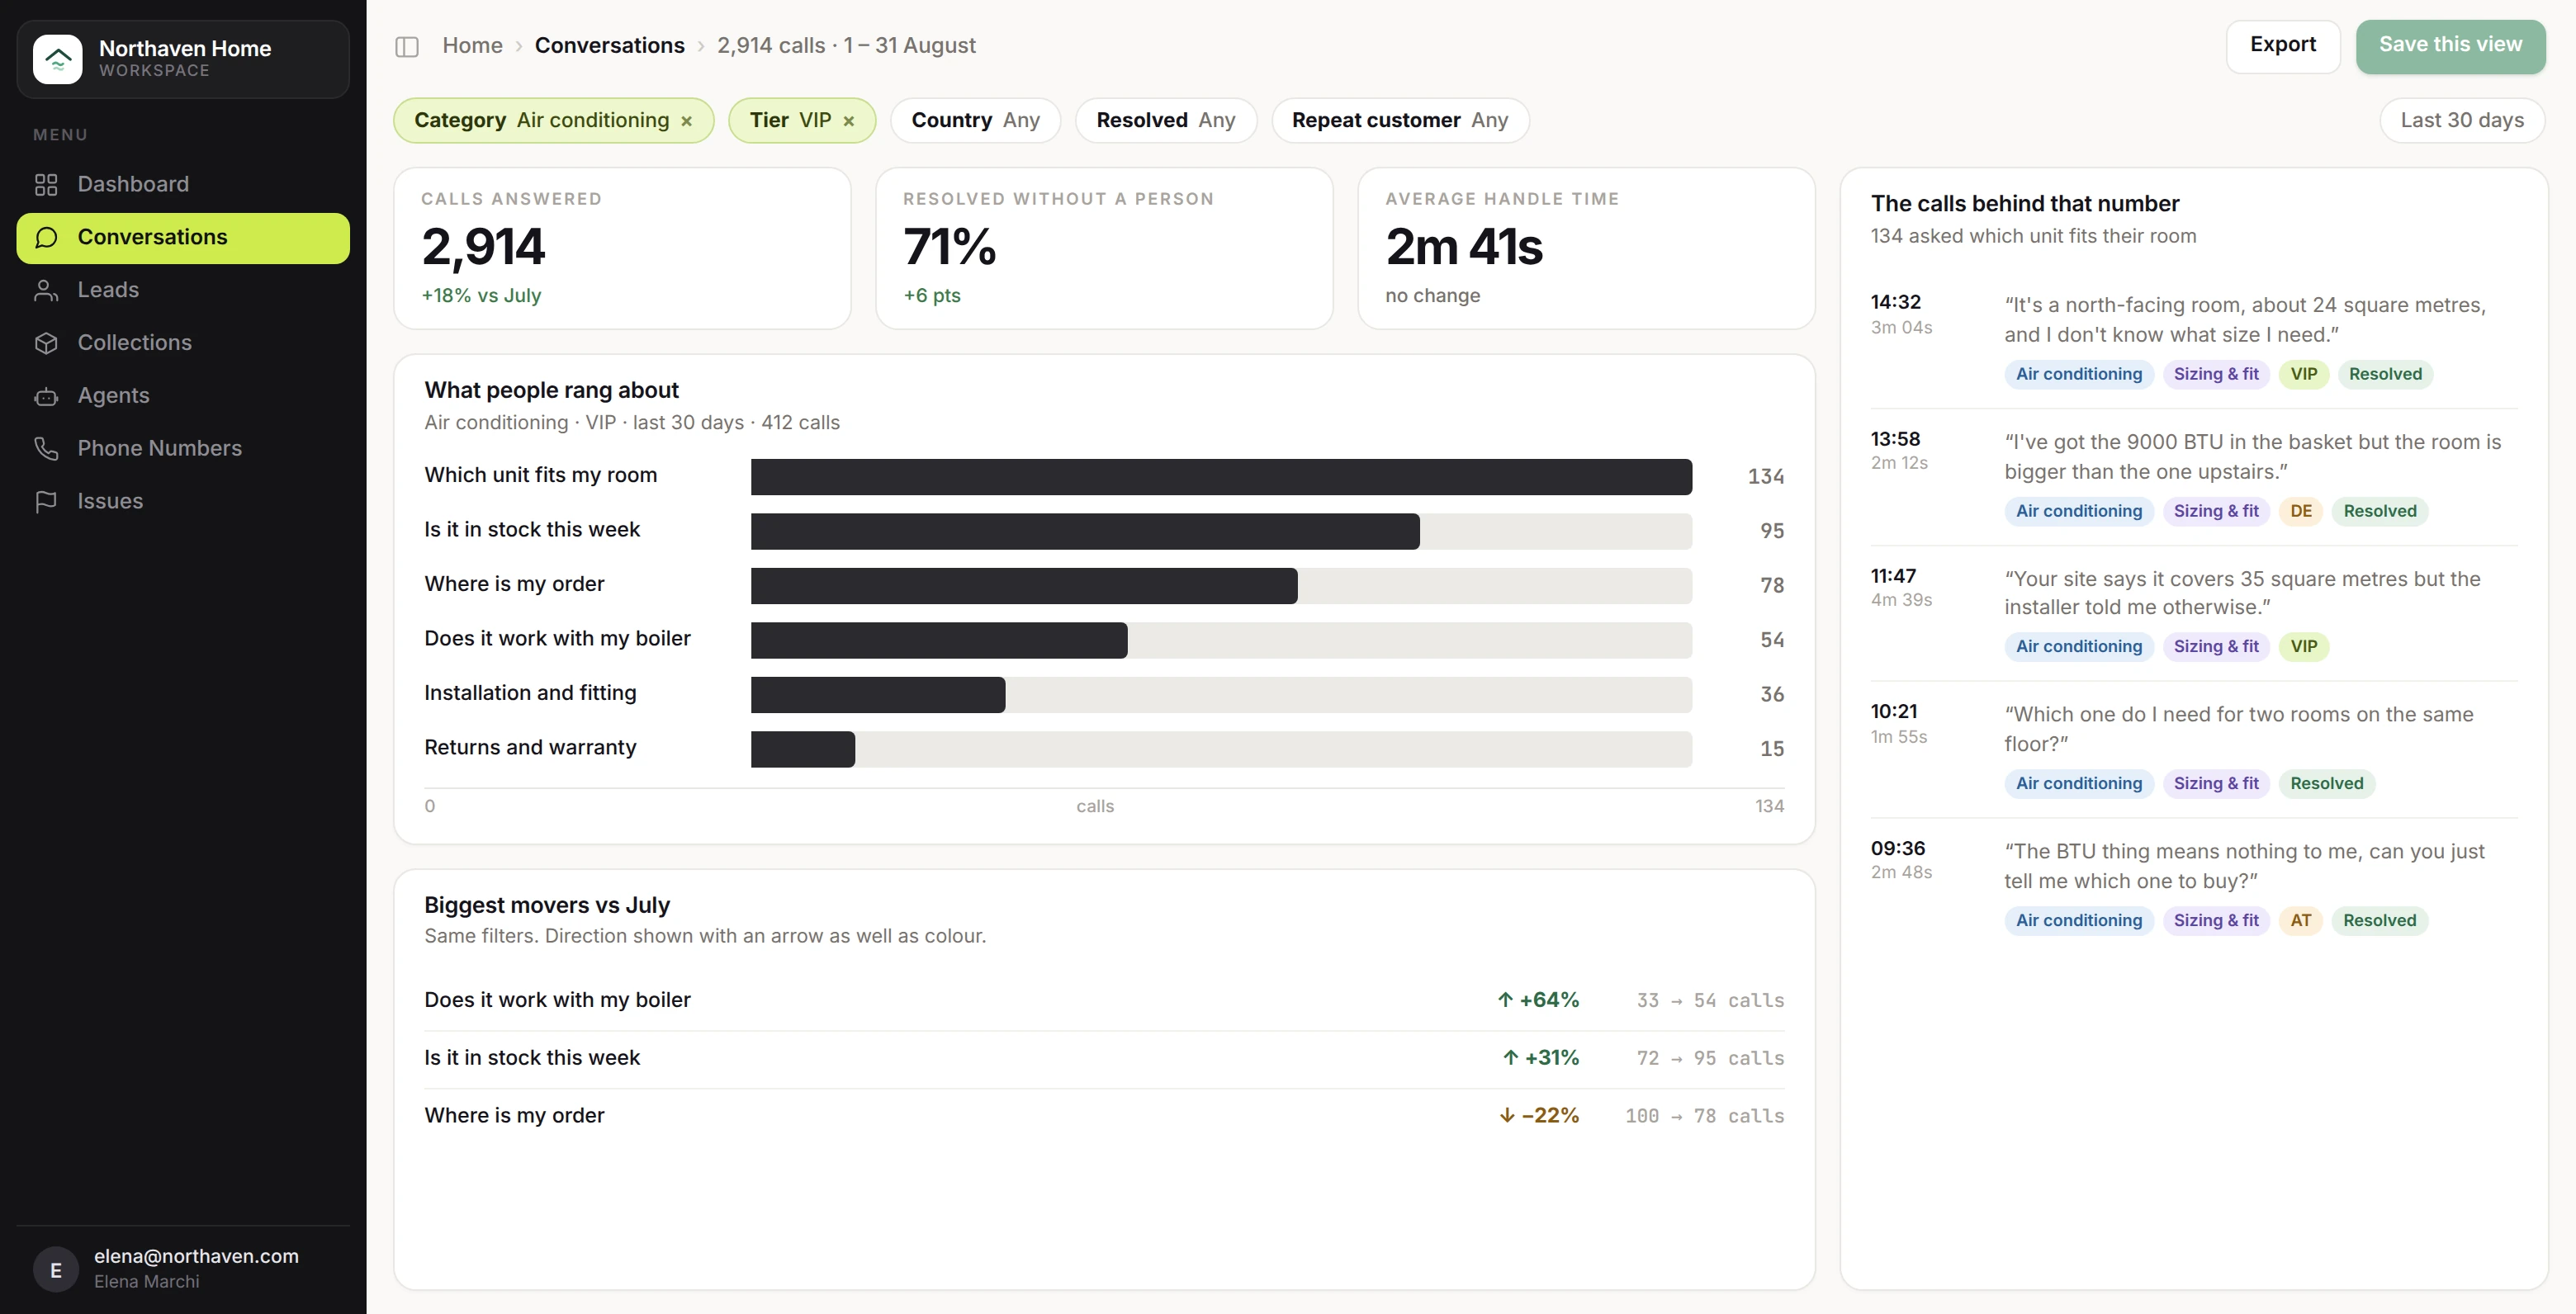Viewport: 2576px width, 1314px height.
Task: Click the Northaven Home workspace logo
Action: coord(58,59)
